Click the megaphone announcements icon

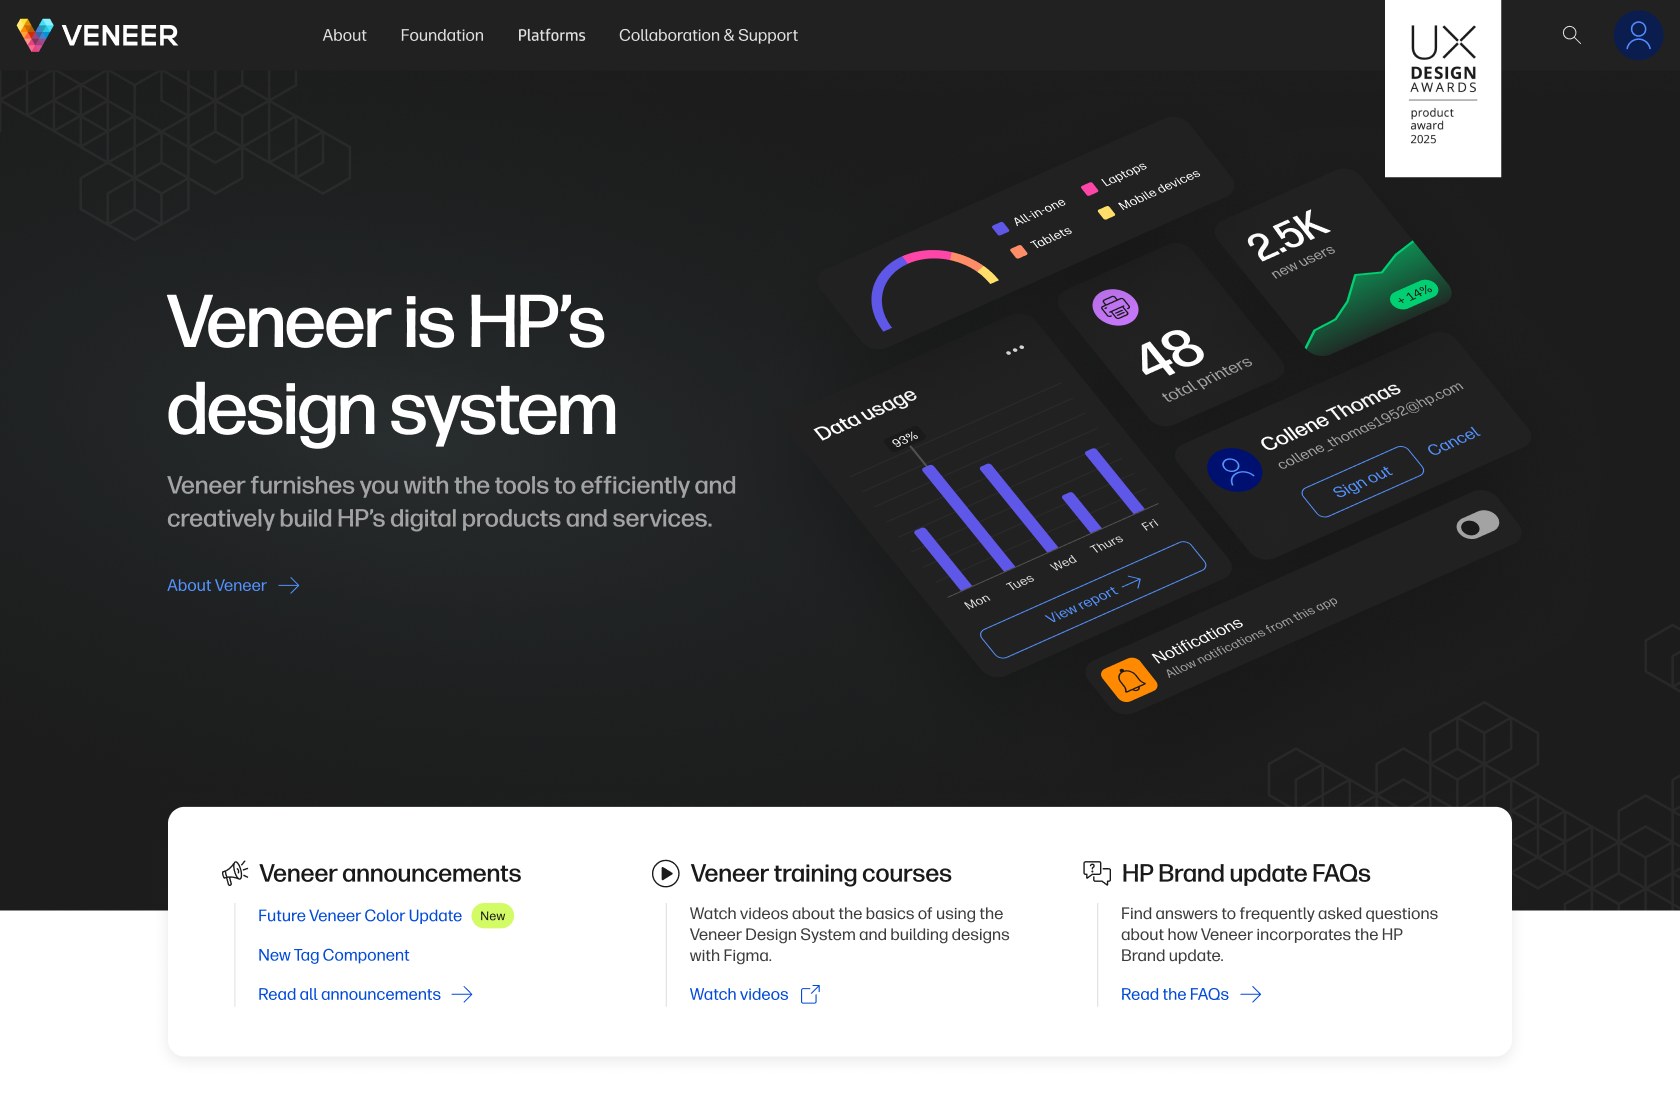coord(235,873)
